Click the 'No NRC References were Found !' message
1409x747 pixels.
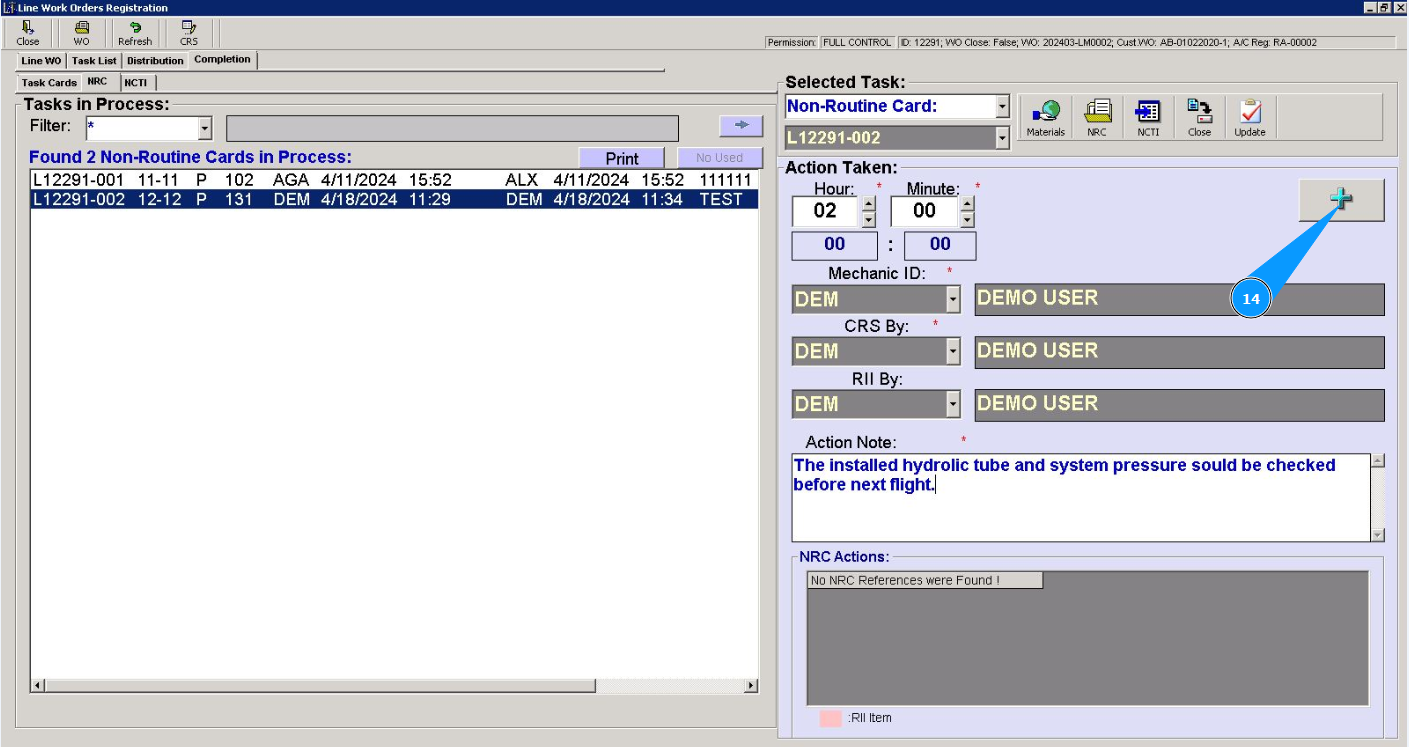coord(925,580)
